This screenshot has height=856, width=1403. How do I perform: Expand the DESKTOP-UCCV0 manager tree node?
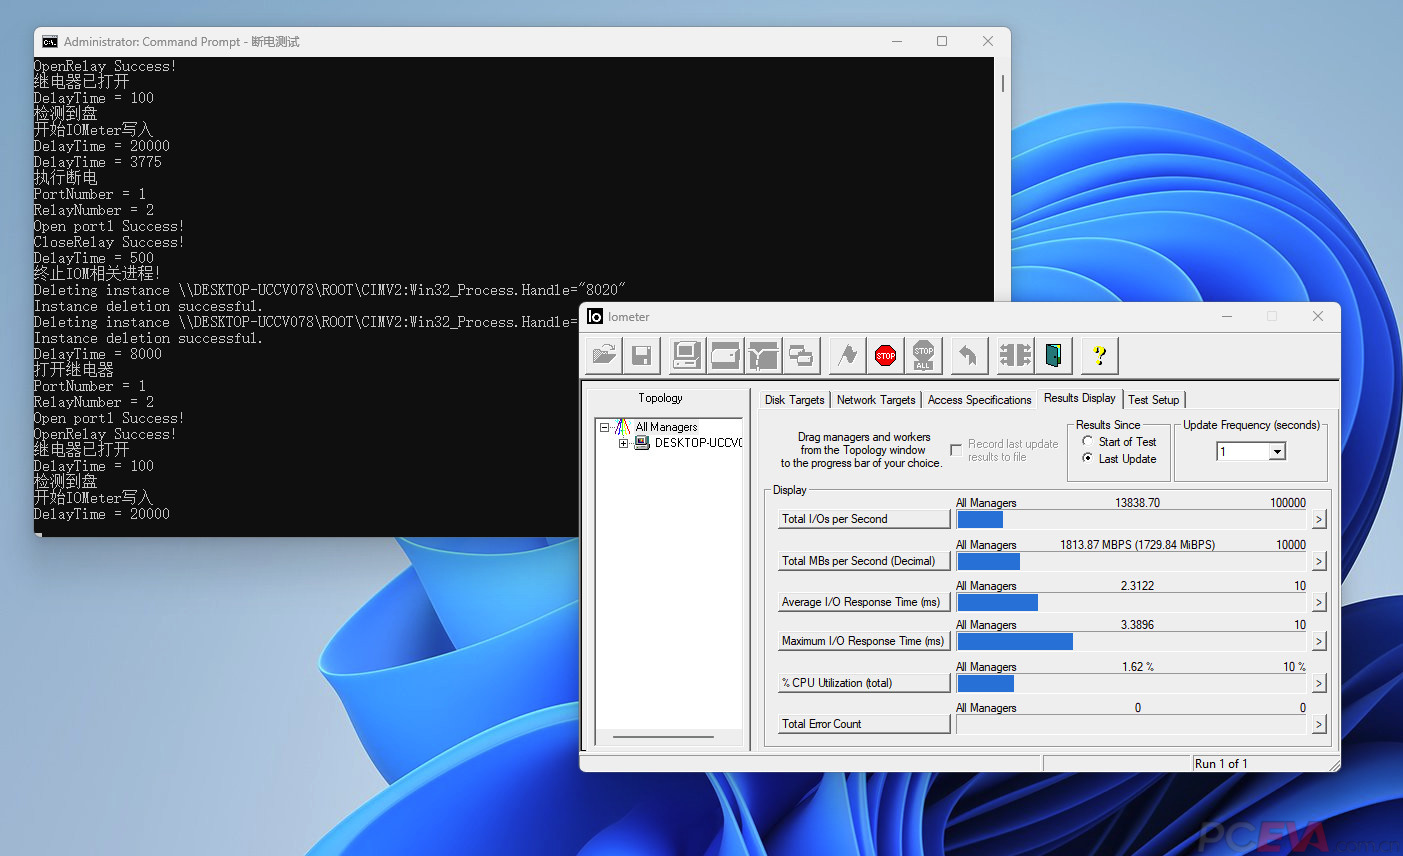click(623, 443)
